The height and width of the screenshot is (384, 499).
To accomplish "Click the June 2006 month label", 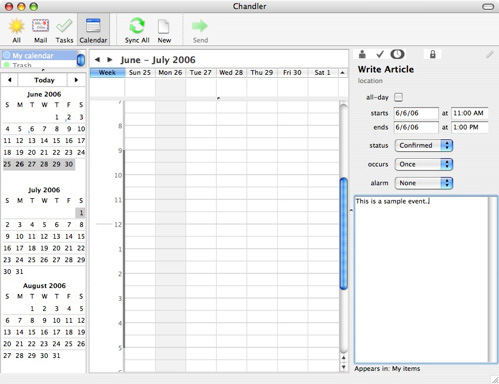I will (x=44, y=94).
